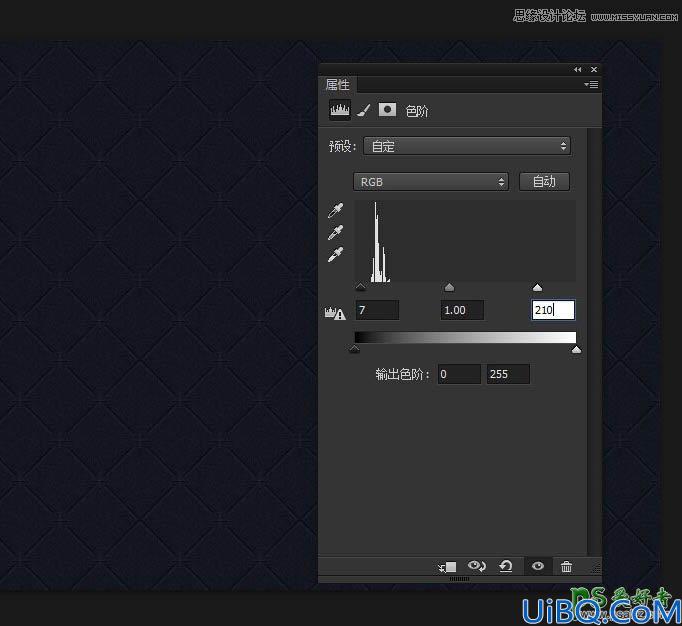Click the panel bottom resize grip
Viewport: 682px width, 626px height.
point(459,579)
